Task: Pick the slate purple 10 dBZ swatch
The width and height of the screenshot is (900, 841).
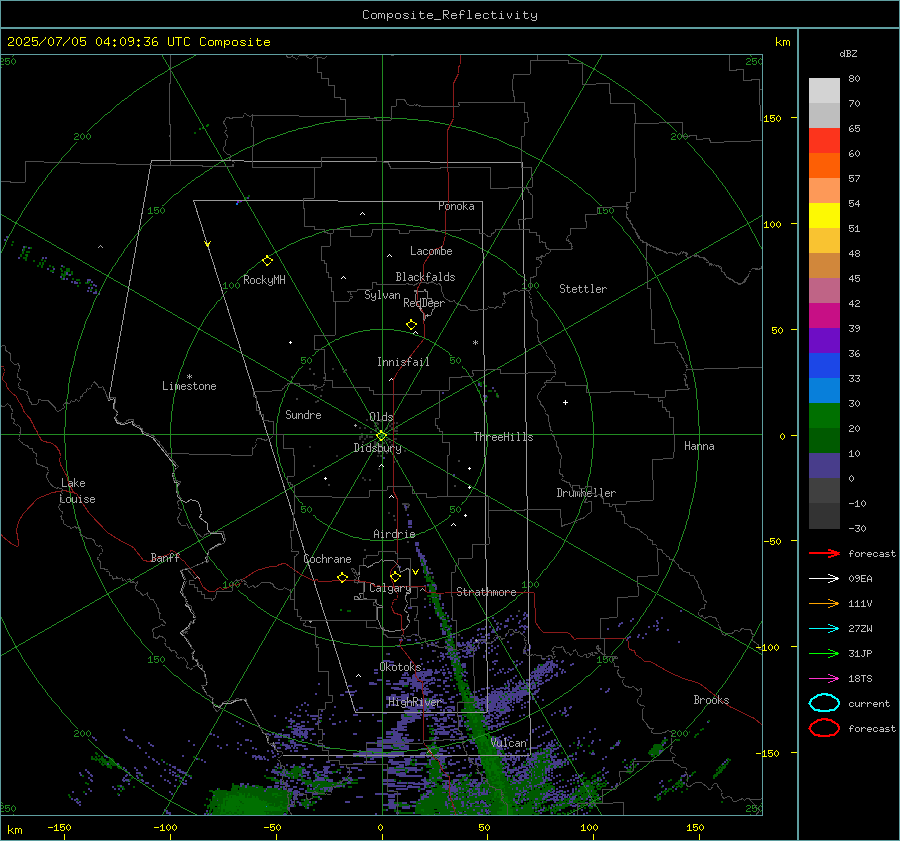Action: [824, 466]
